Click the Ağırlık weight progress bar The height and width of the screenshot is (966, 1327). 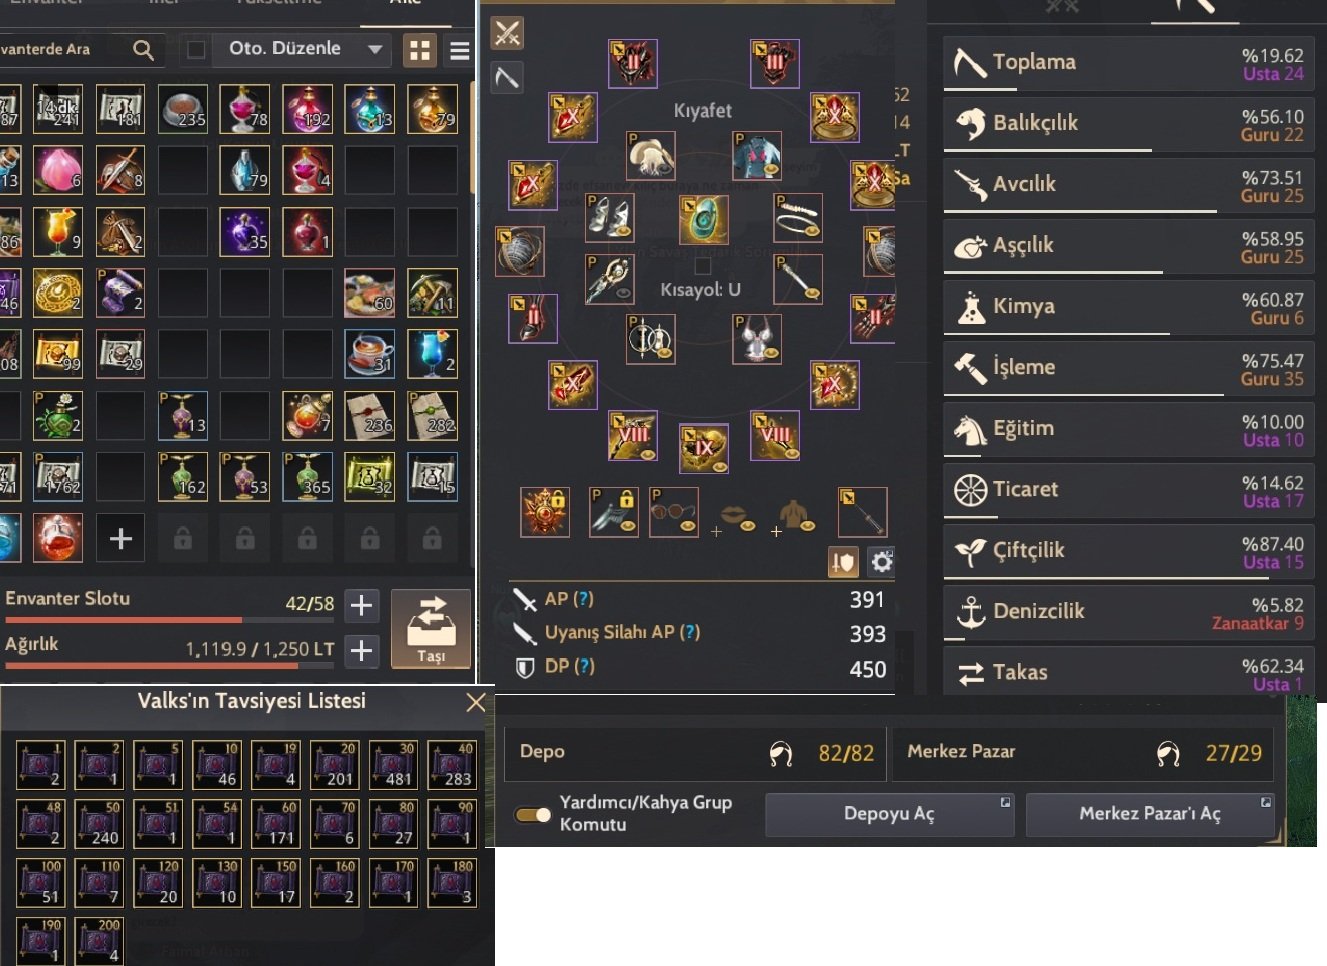coord(168,666)
